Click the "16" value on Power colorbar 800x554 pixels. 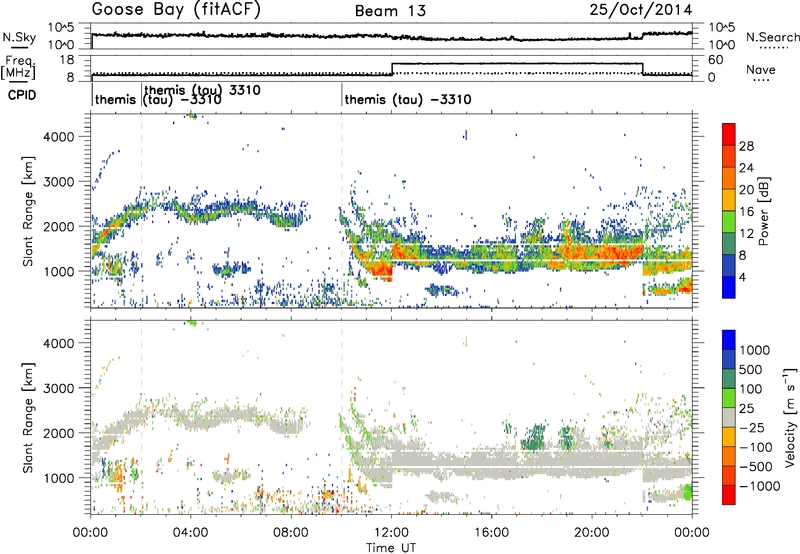[x=746, y=212]
